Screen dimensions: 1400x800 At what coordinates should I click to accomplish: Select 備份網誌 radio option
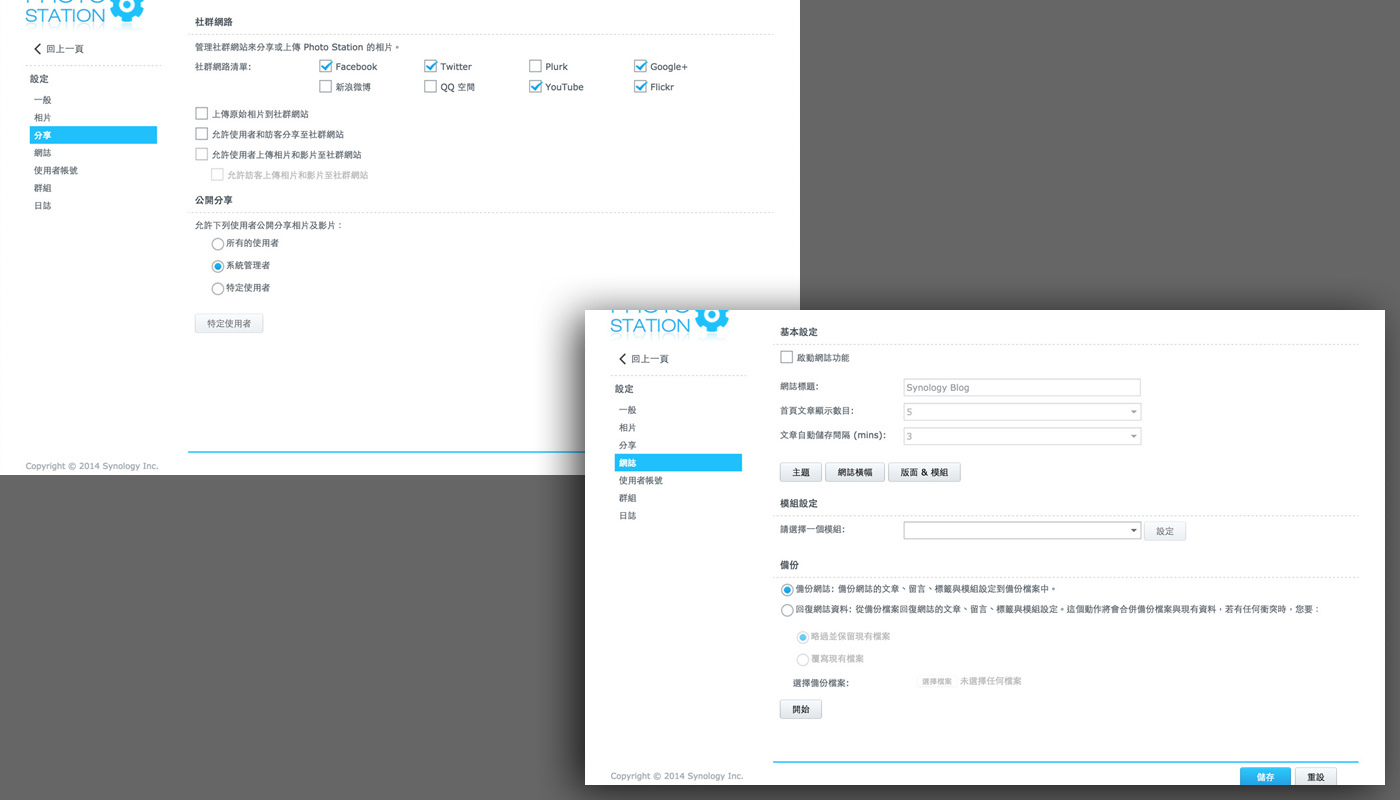point(787,590)
